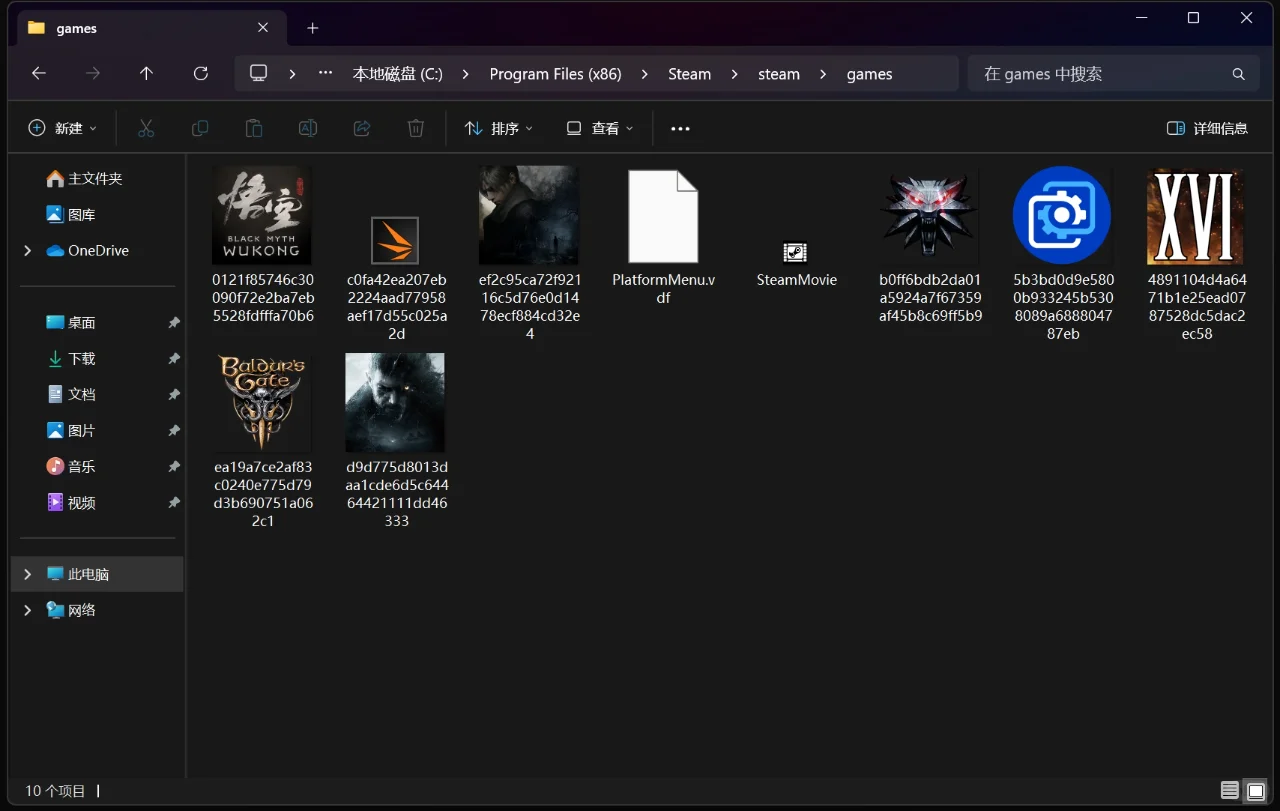Viewport: 1280px width, 811px height.
Task: Switch to details list view icon
Action: pyautogui.click(x=1230, y=792)
